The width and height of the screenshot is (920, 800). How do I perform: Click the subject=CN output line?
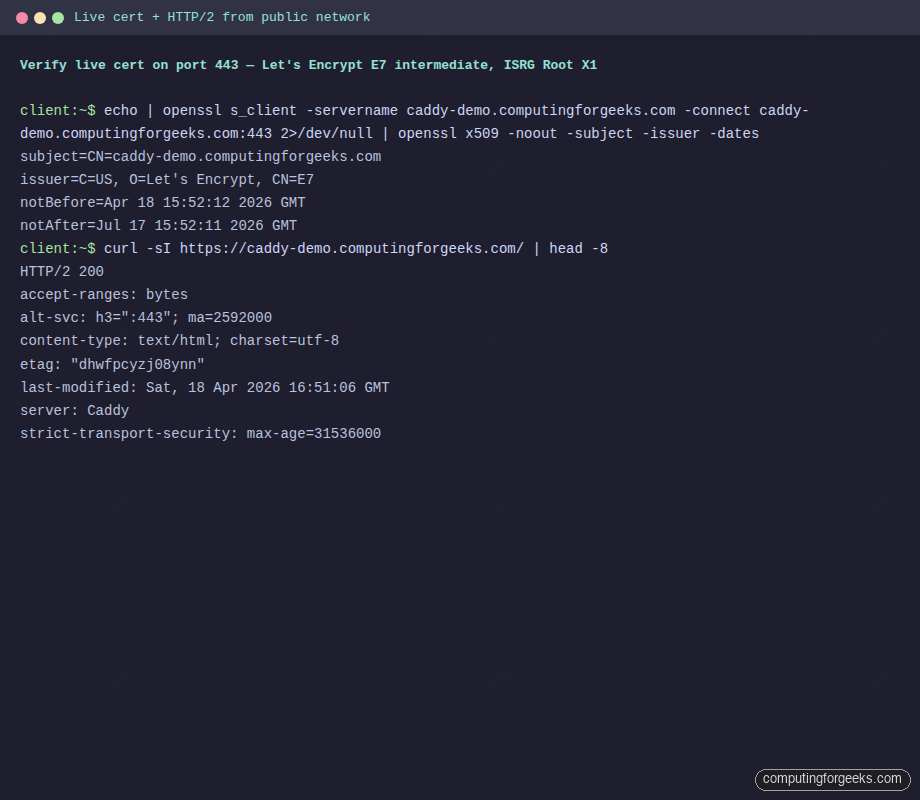tap(200, 156)
